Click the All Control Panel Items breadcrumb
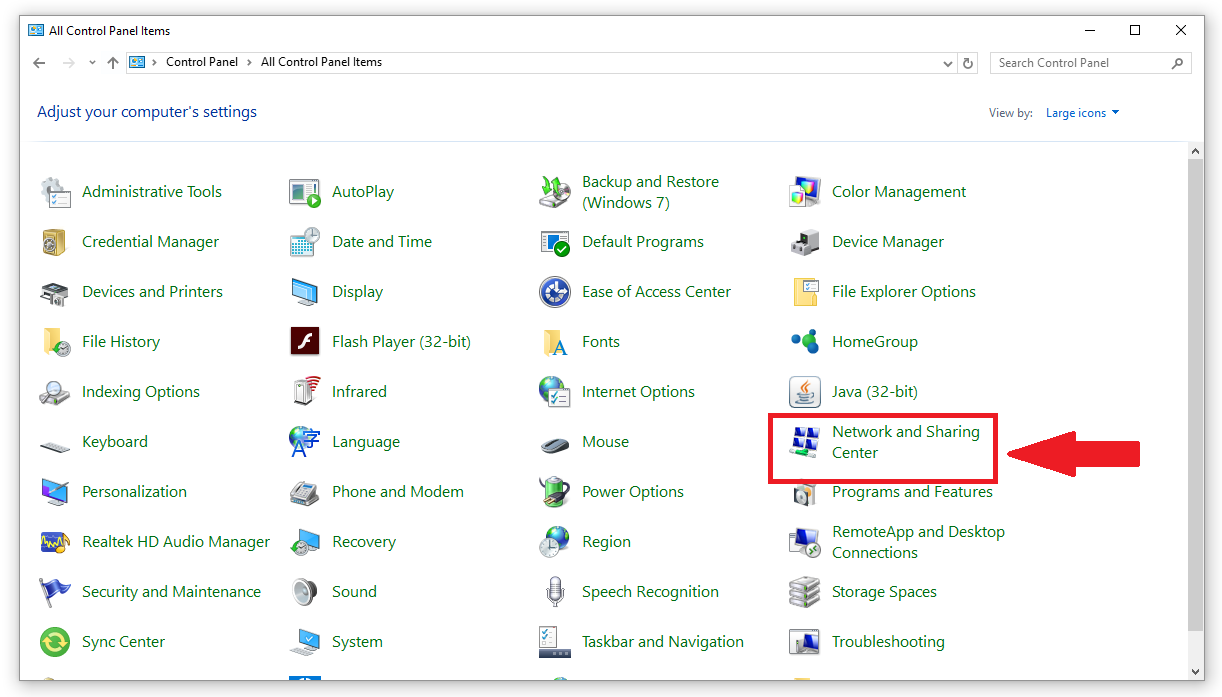Screen dimensions: 1222x697 (321, 62)
